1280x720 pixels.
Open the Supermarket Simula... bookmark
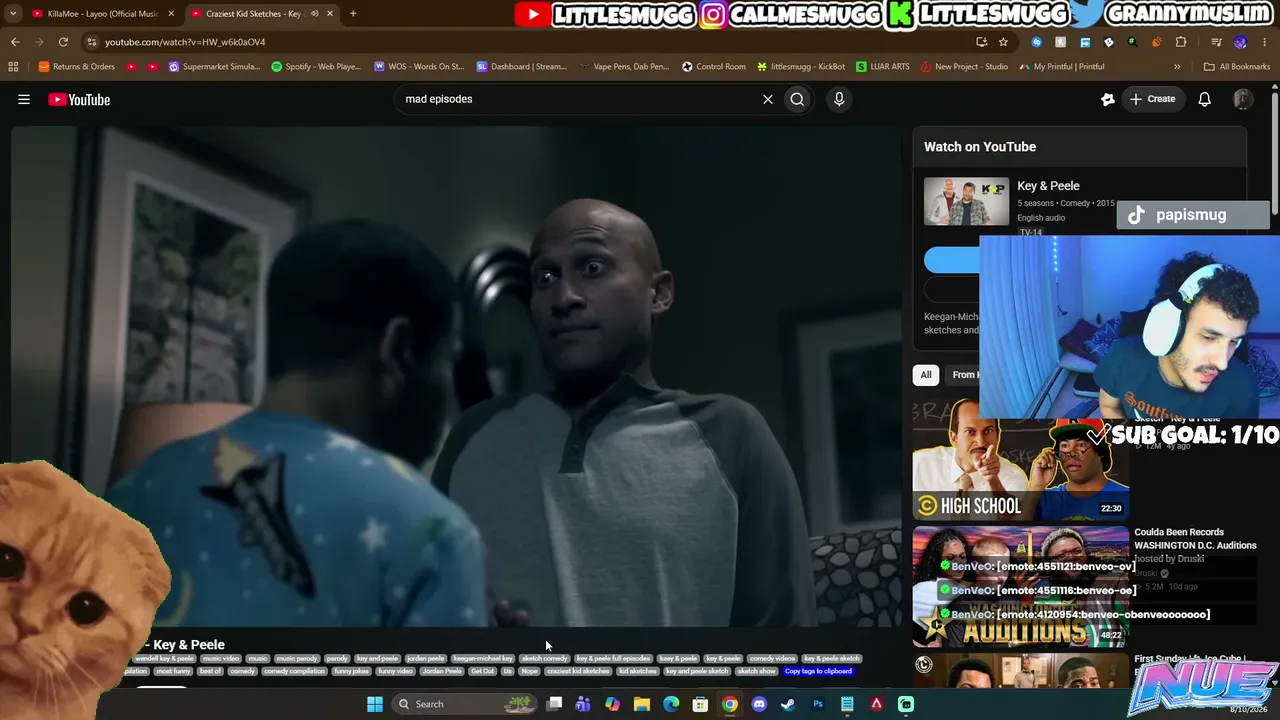(x=214, y=67)
